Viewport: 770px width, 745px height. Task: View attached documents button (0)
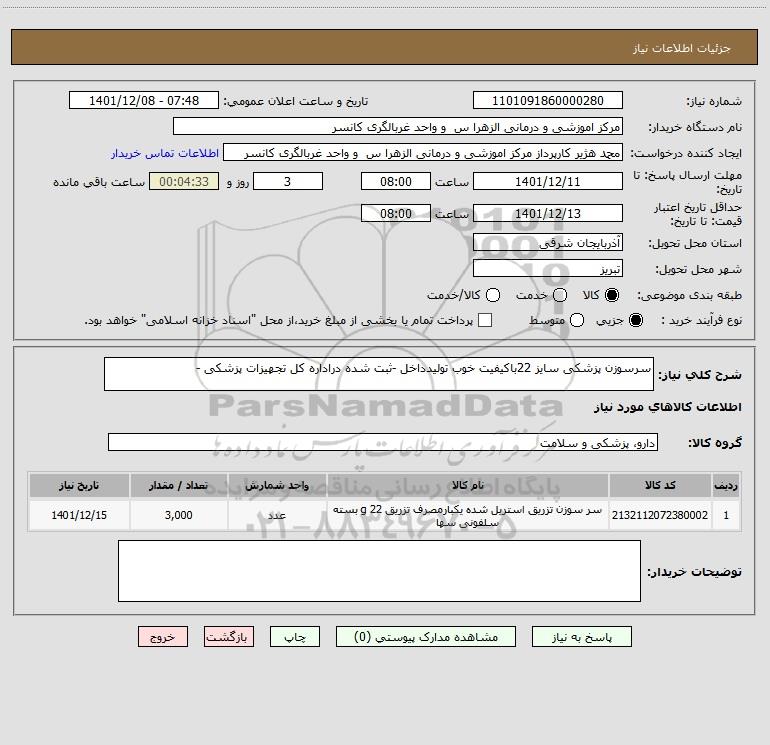point(426,637)
